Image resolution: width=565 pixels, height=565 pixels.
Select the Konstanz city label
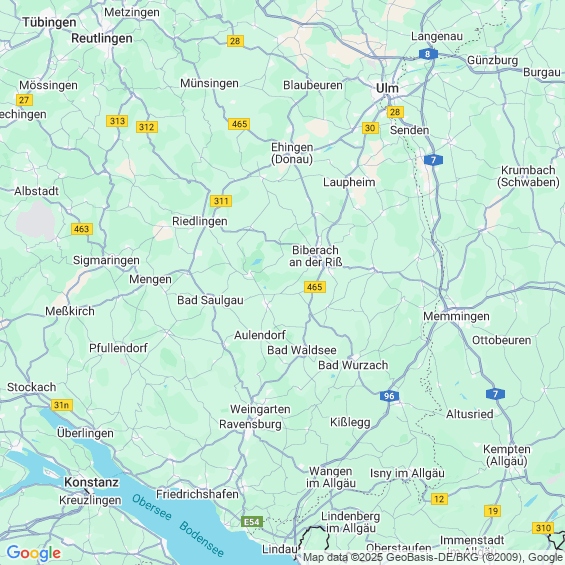91,482
